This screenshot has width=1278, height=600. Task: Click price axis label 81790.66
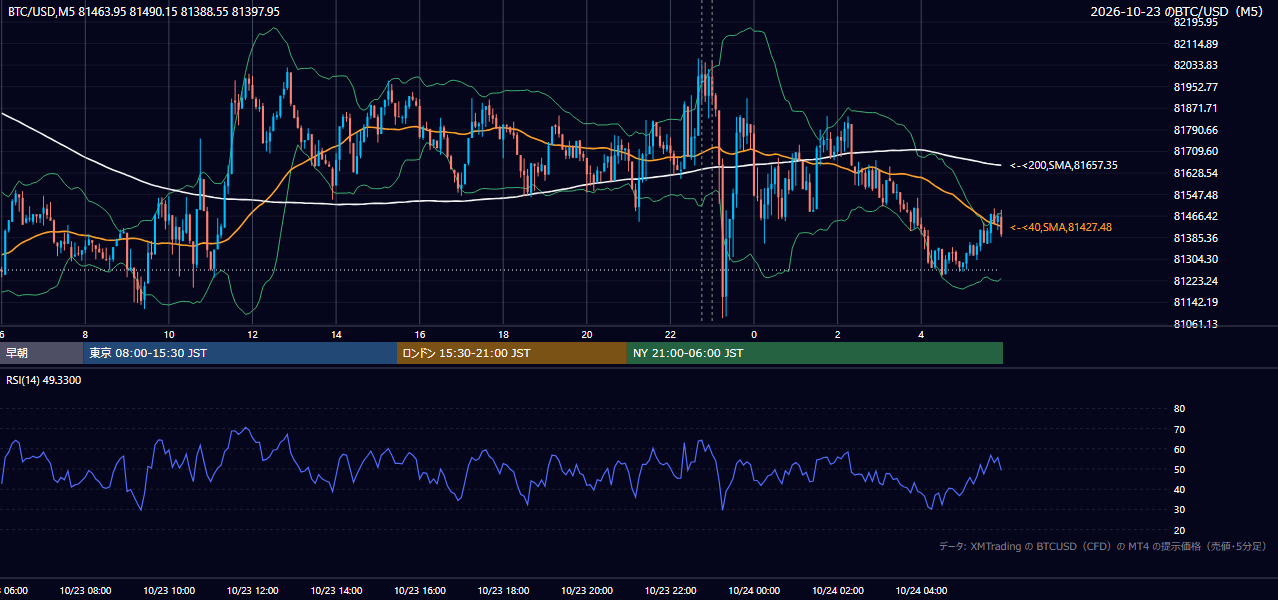[x=1196, y=130]
